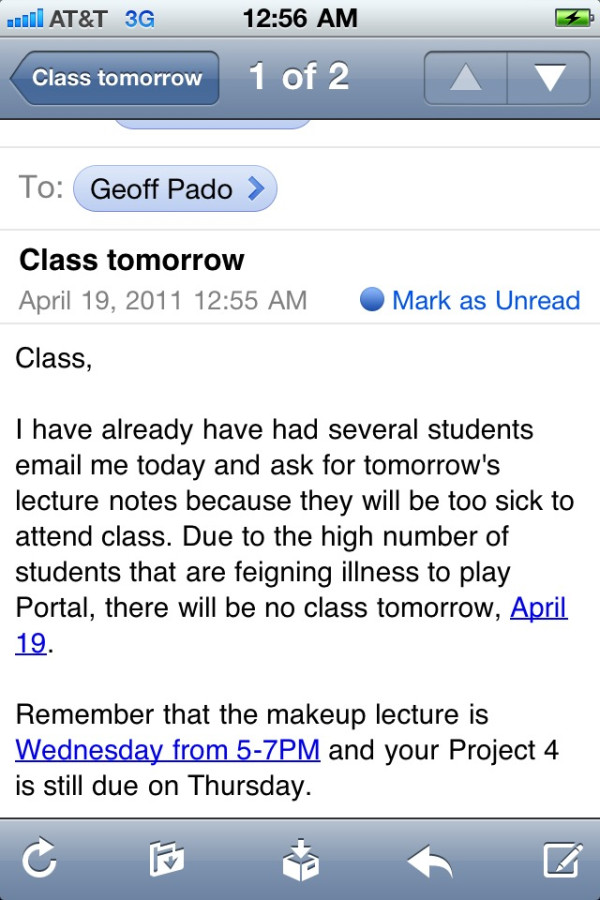The height and width of the screenshot is (900, 600).
Task: Tap the refresh mail icon
Action: (39, 859)
